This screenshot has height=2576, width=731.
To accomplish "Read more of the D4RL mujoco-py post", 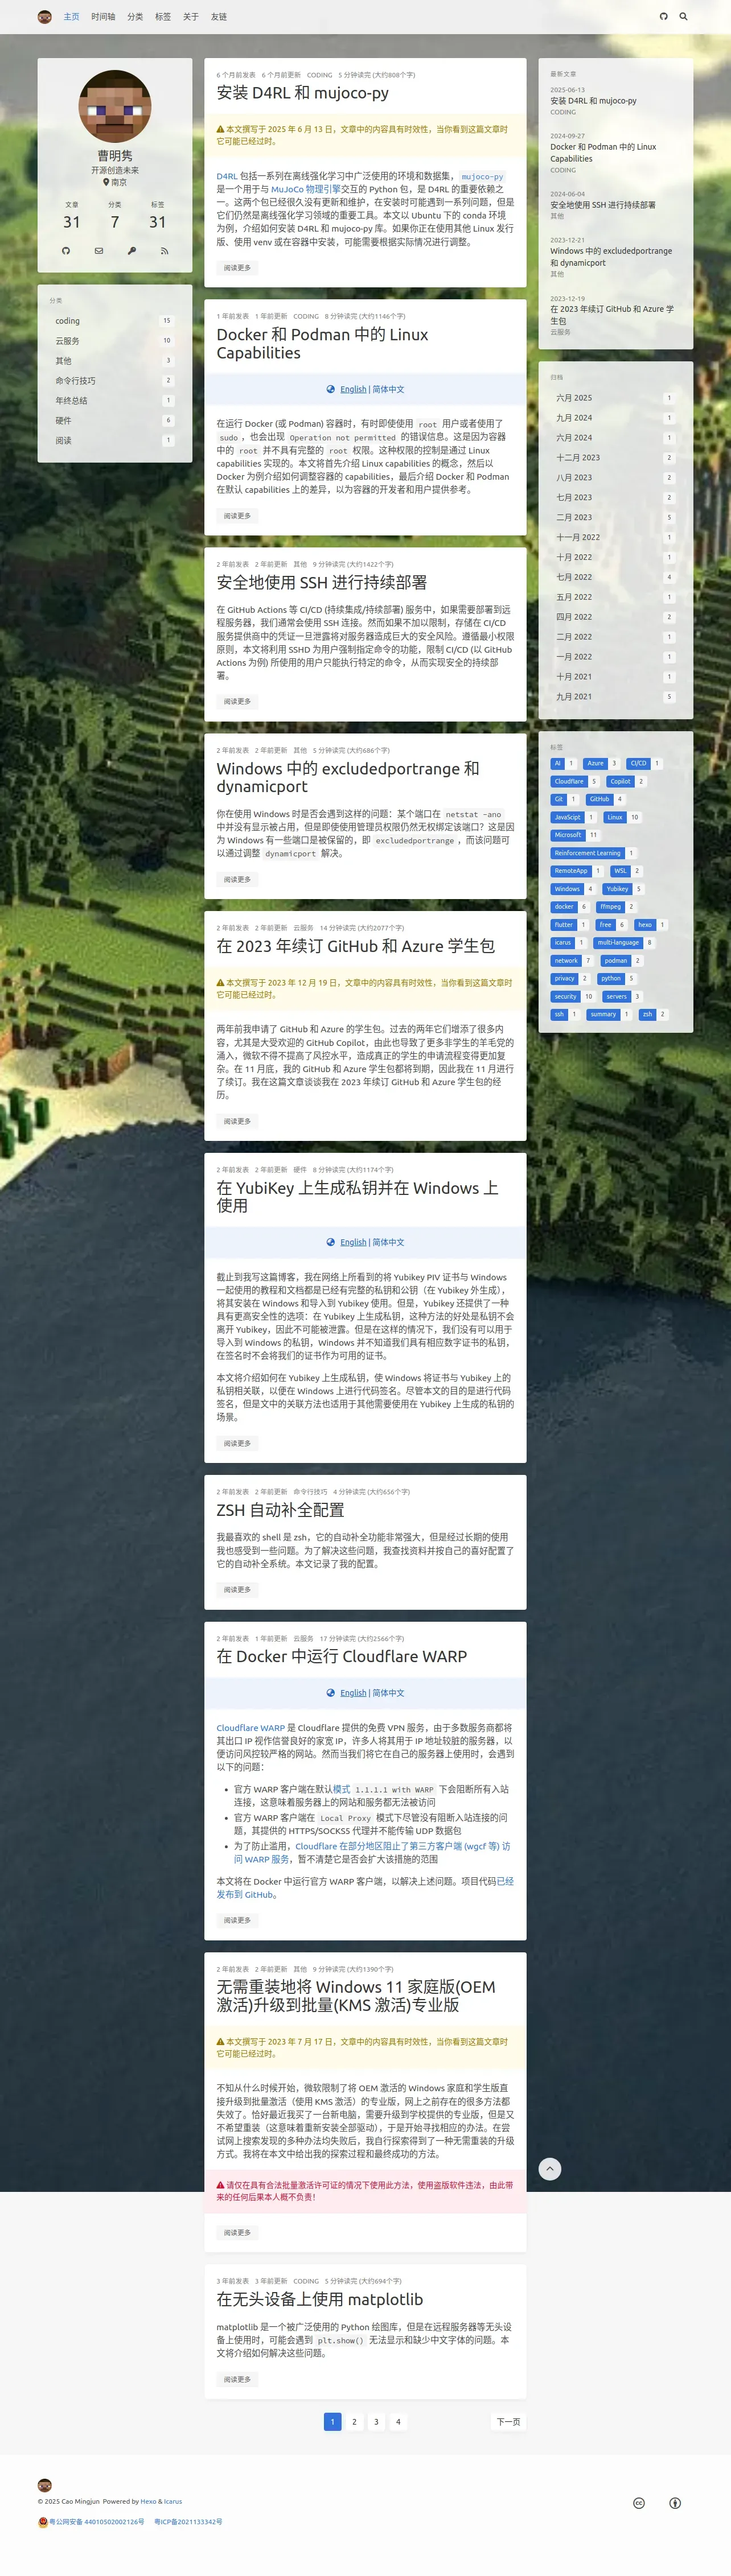I will (238, 268).
